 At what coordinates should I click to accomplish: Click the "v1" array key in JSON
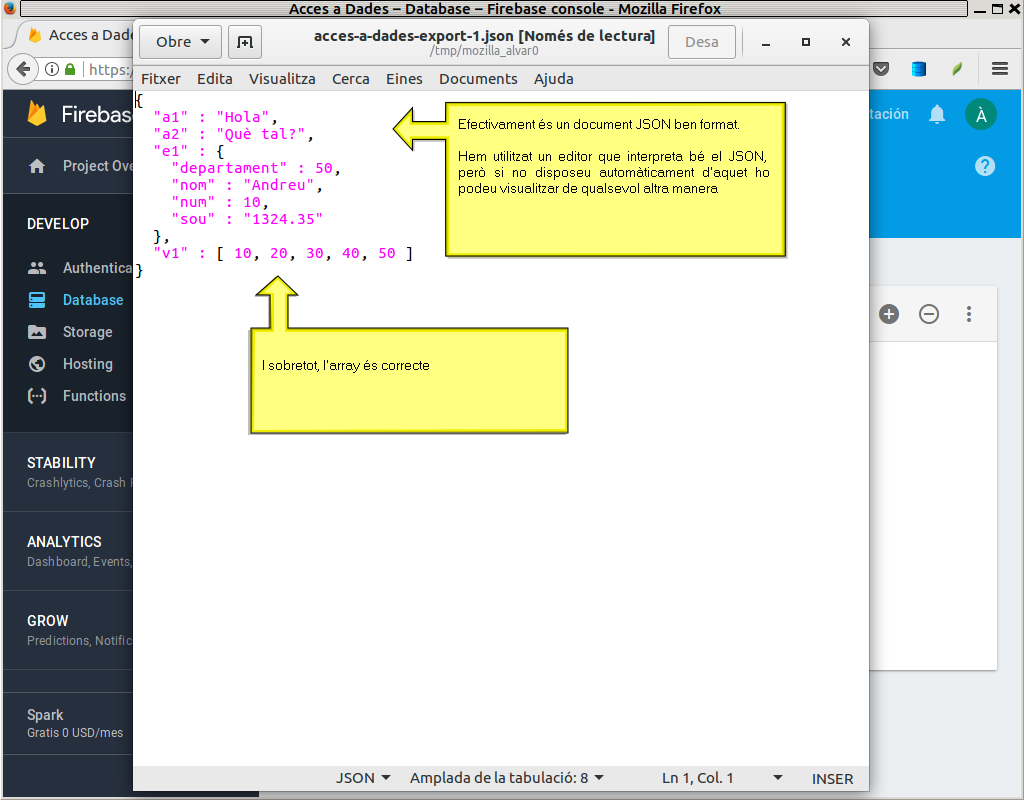point(170,253)
